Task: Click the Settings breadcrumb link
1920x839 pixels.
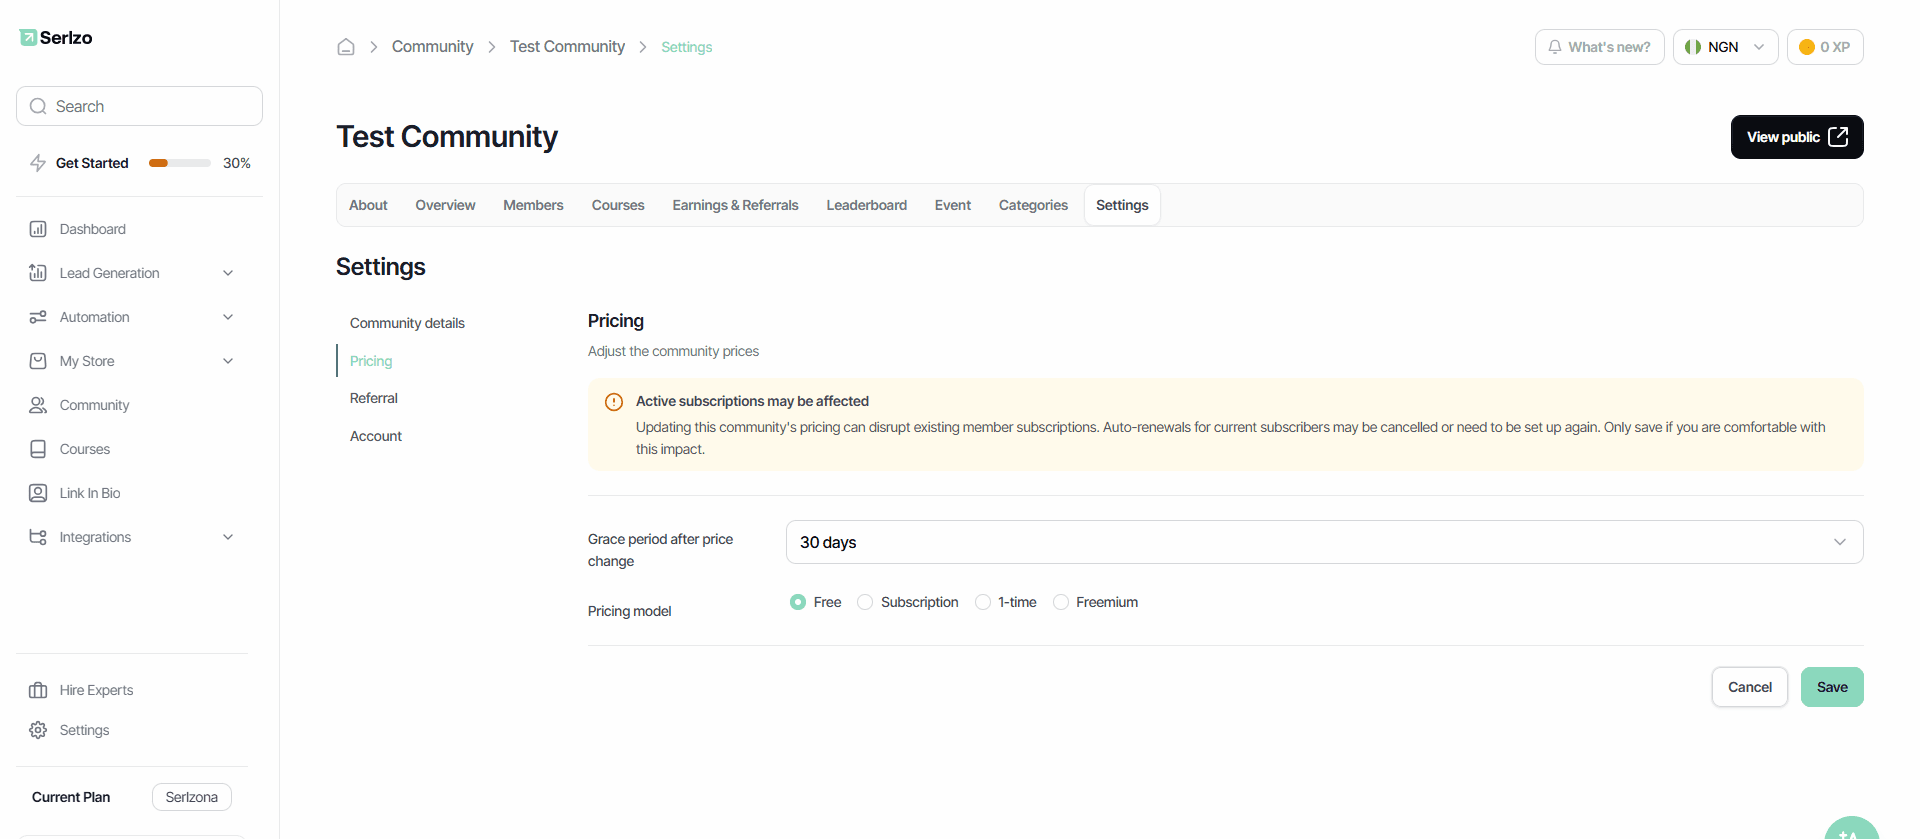Action: 687,47
